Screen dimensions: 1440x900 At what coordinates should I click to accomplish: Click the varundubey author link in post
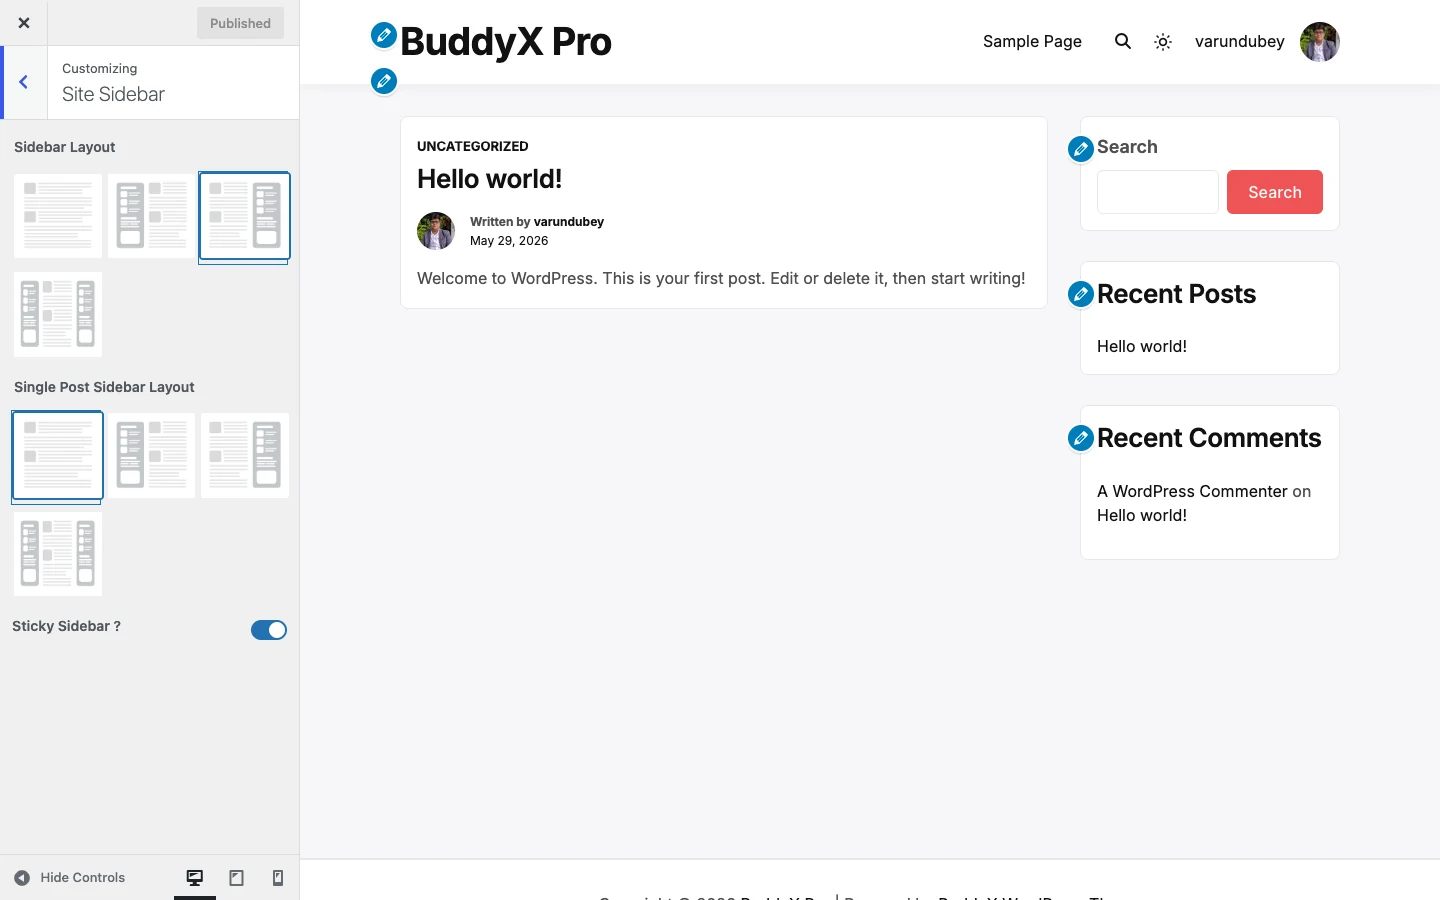click(569, 222)
